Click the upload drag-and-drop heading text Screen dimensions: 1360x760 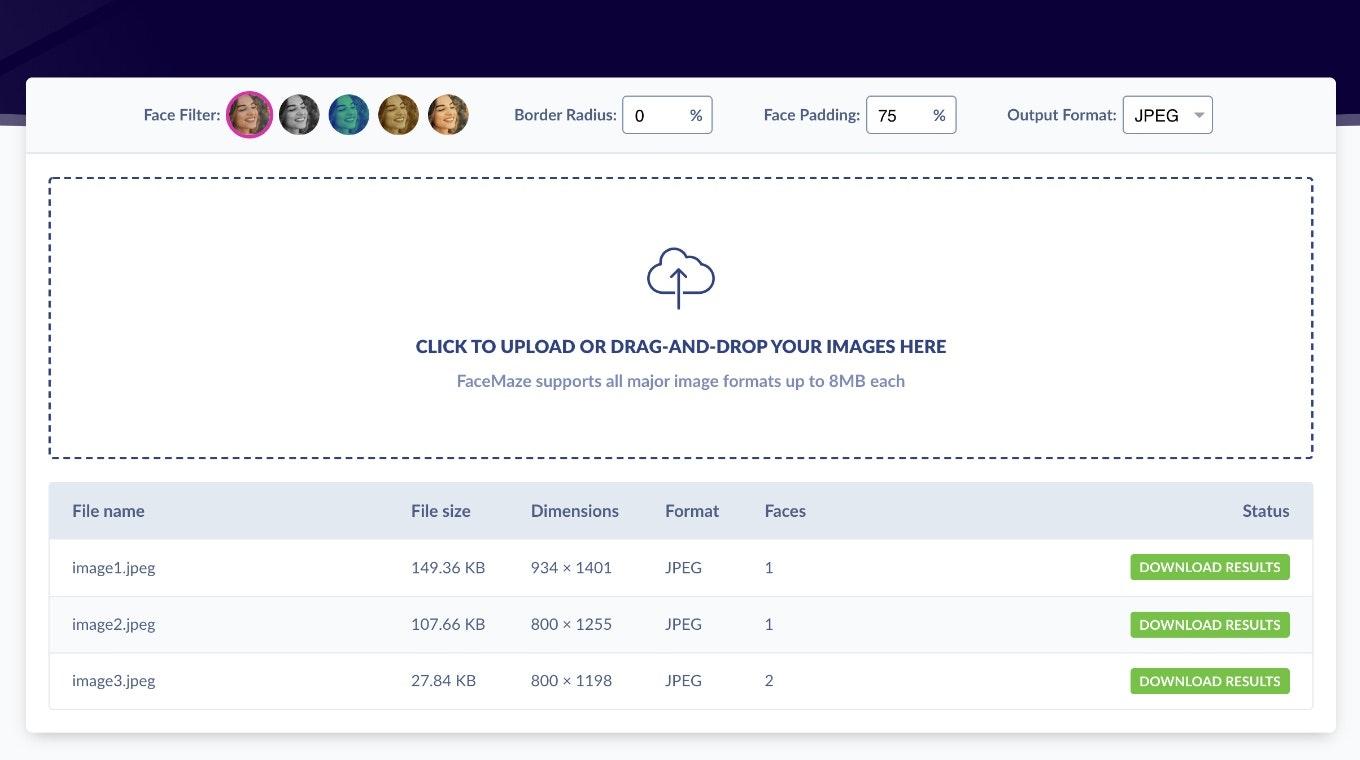coord(680,347)
